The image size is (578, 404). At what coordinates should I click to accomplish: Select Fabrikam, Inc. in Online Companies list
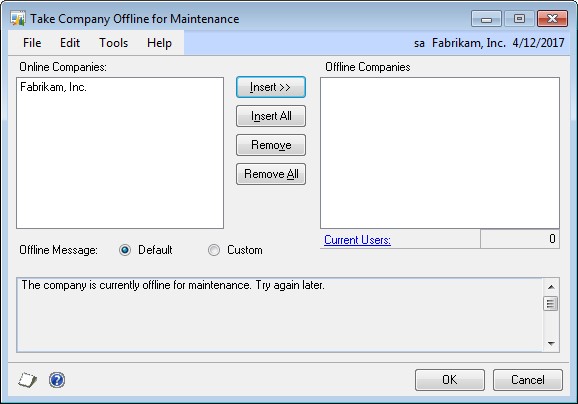(53, 87)
